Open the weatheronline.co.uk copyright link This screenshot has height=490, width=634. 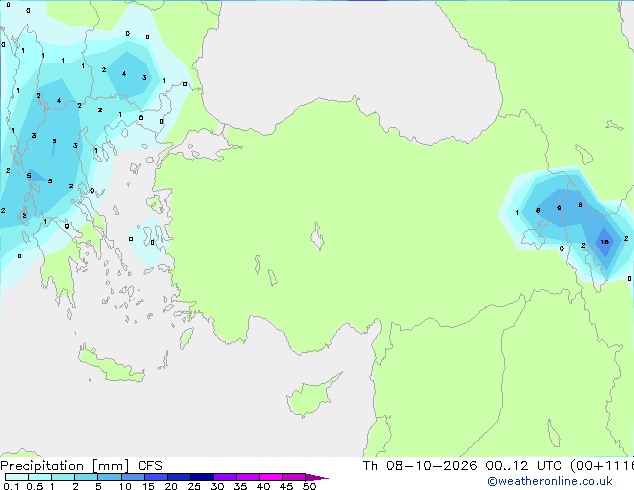click(x=549, y=481)
